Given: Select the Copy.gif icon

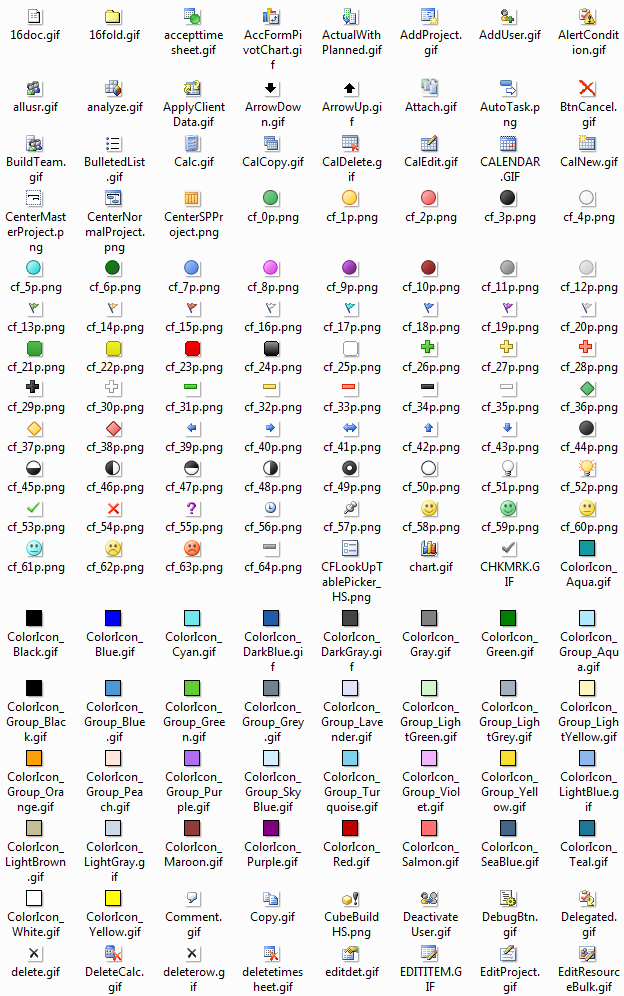Looking at the screenshot, I should (x=271, y=898).
